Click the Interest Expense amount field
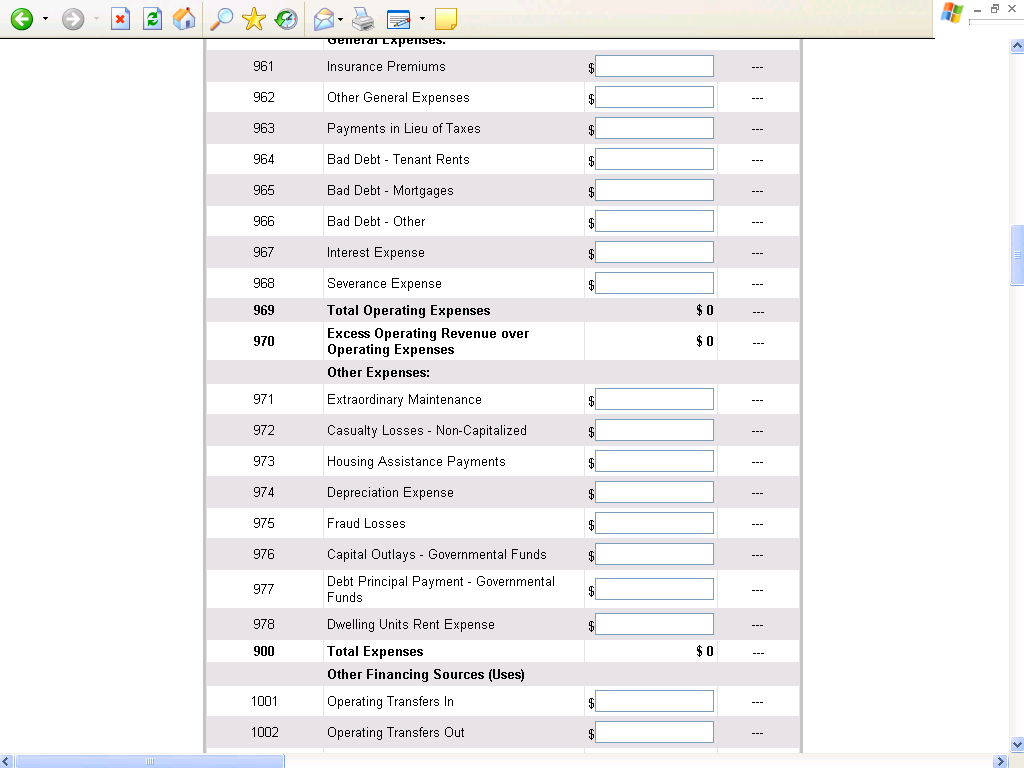The height and width of the screenshot is (768, 1024). click(654, 252)
